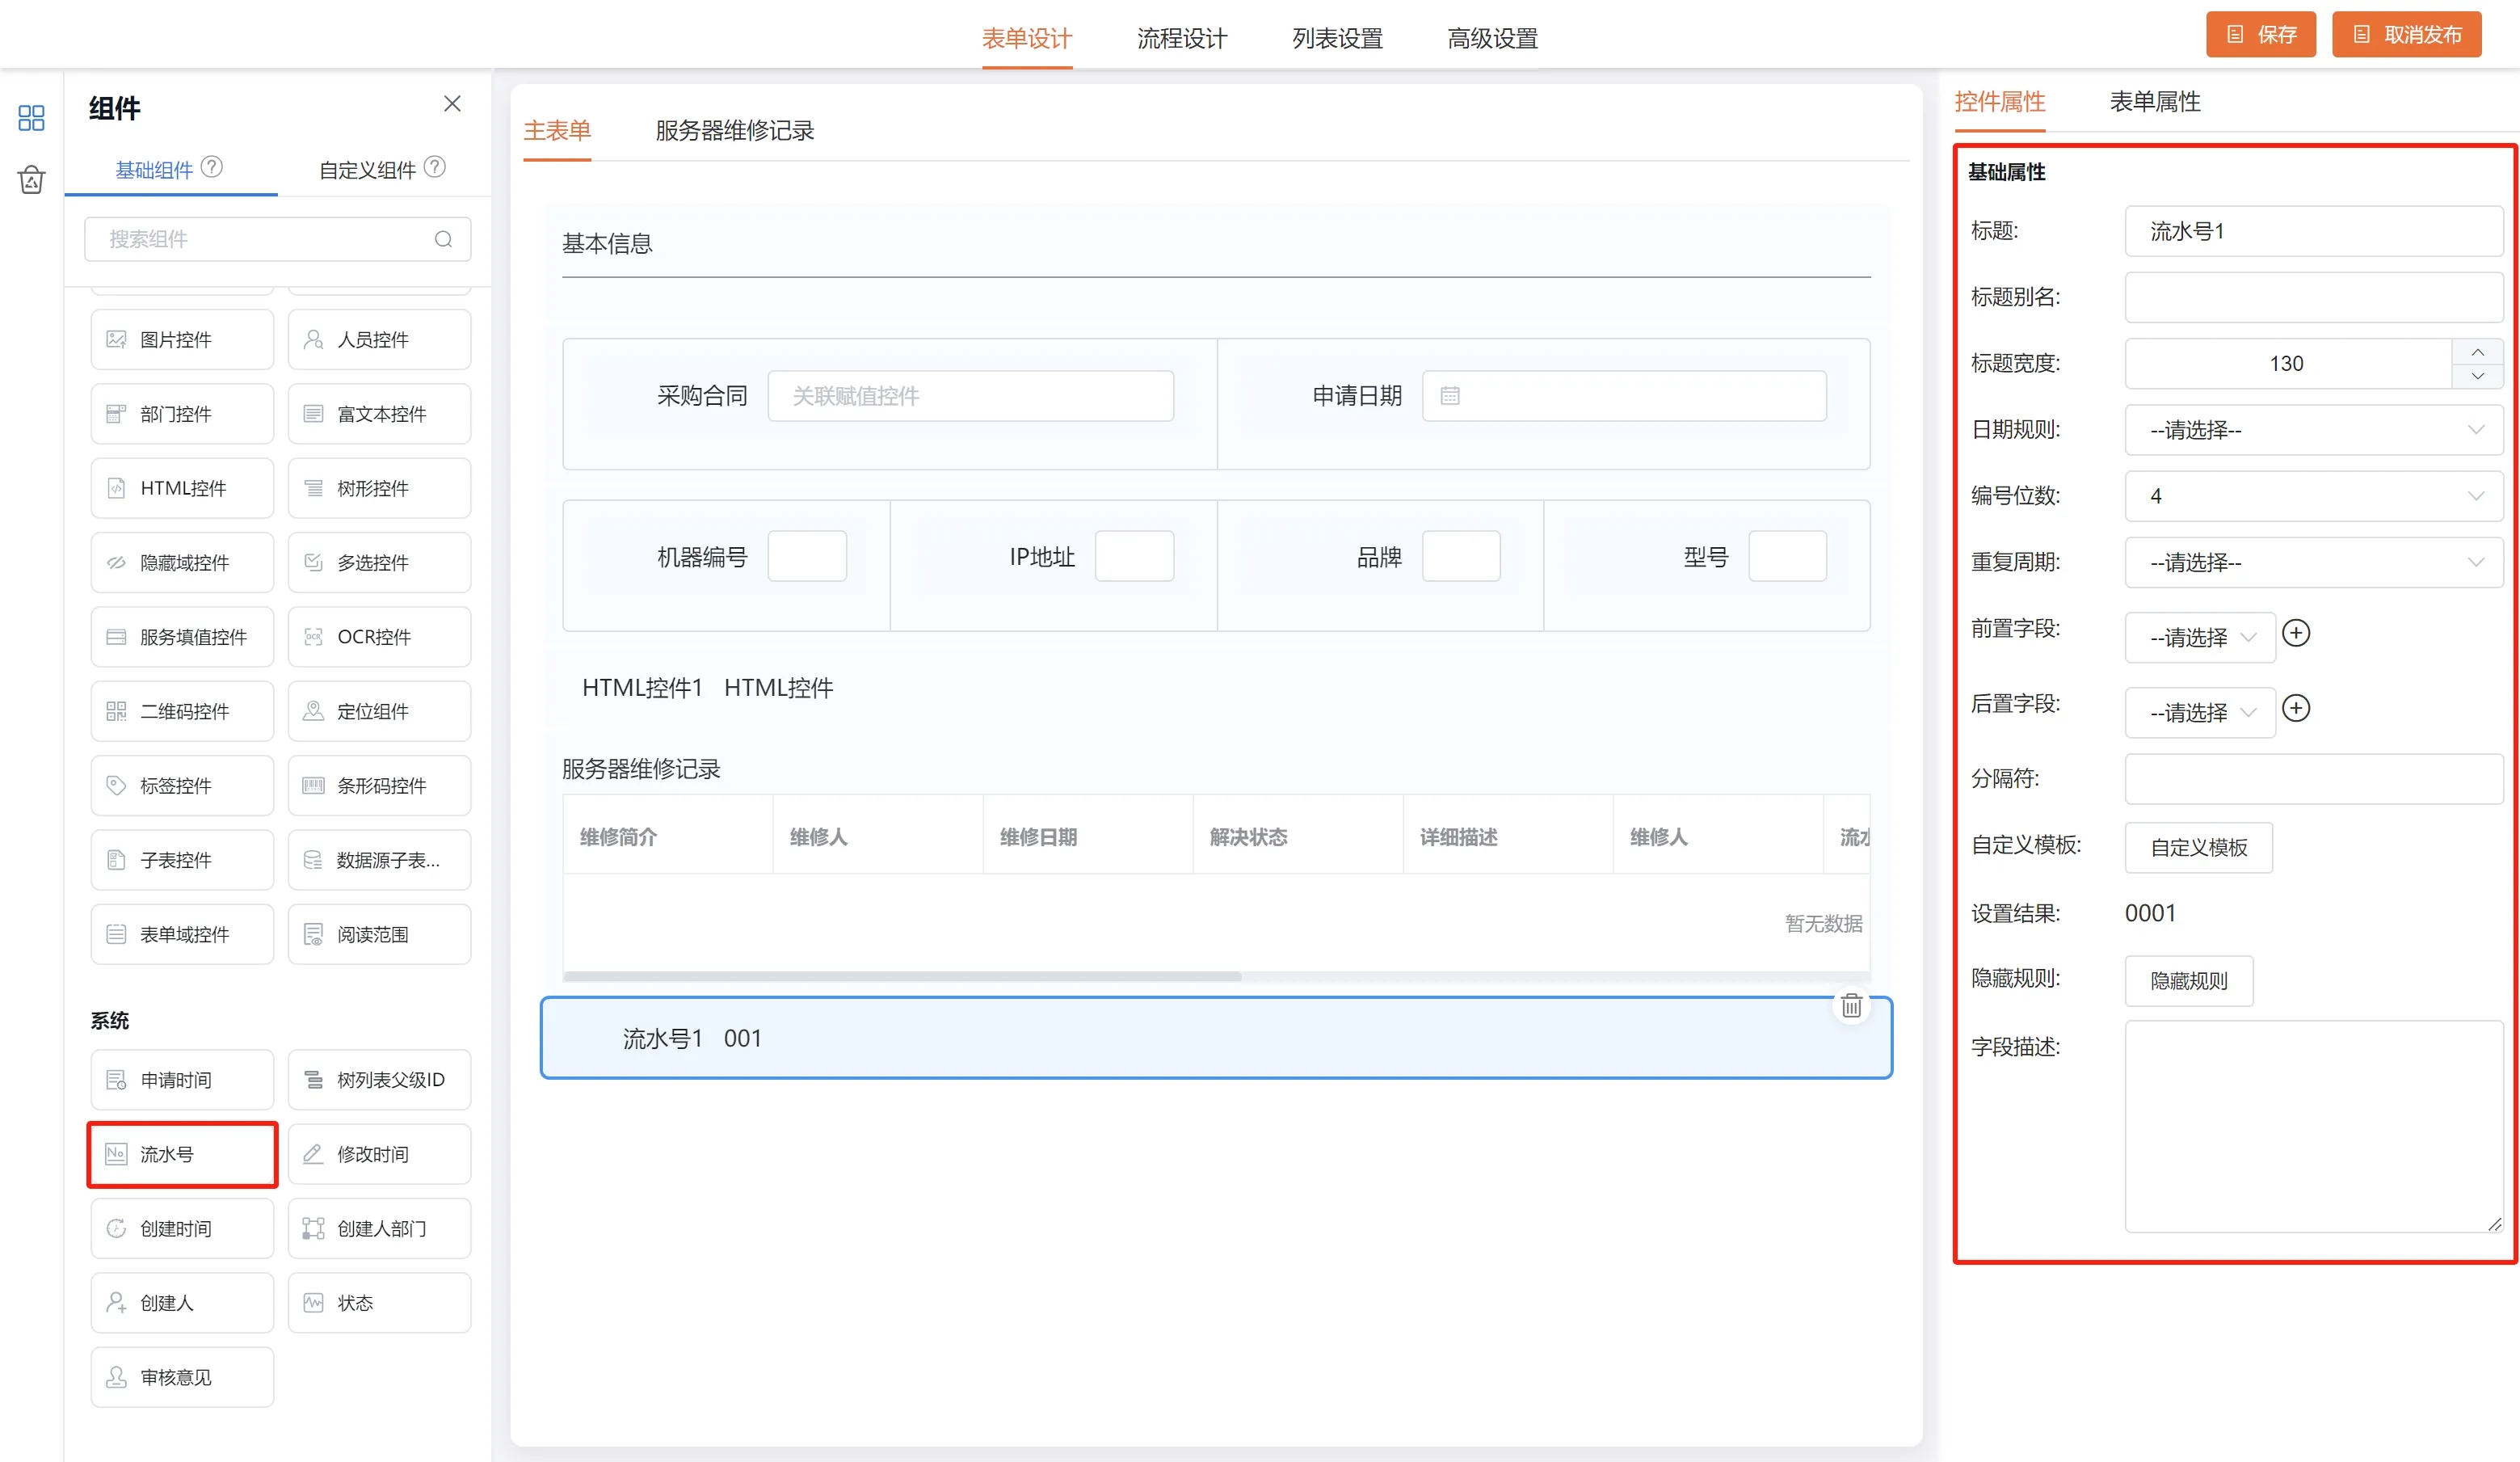Select the 流水号 system component
The height and width of the screenshot is (1462, 2520).
(182, 1154)
